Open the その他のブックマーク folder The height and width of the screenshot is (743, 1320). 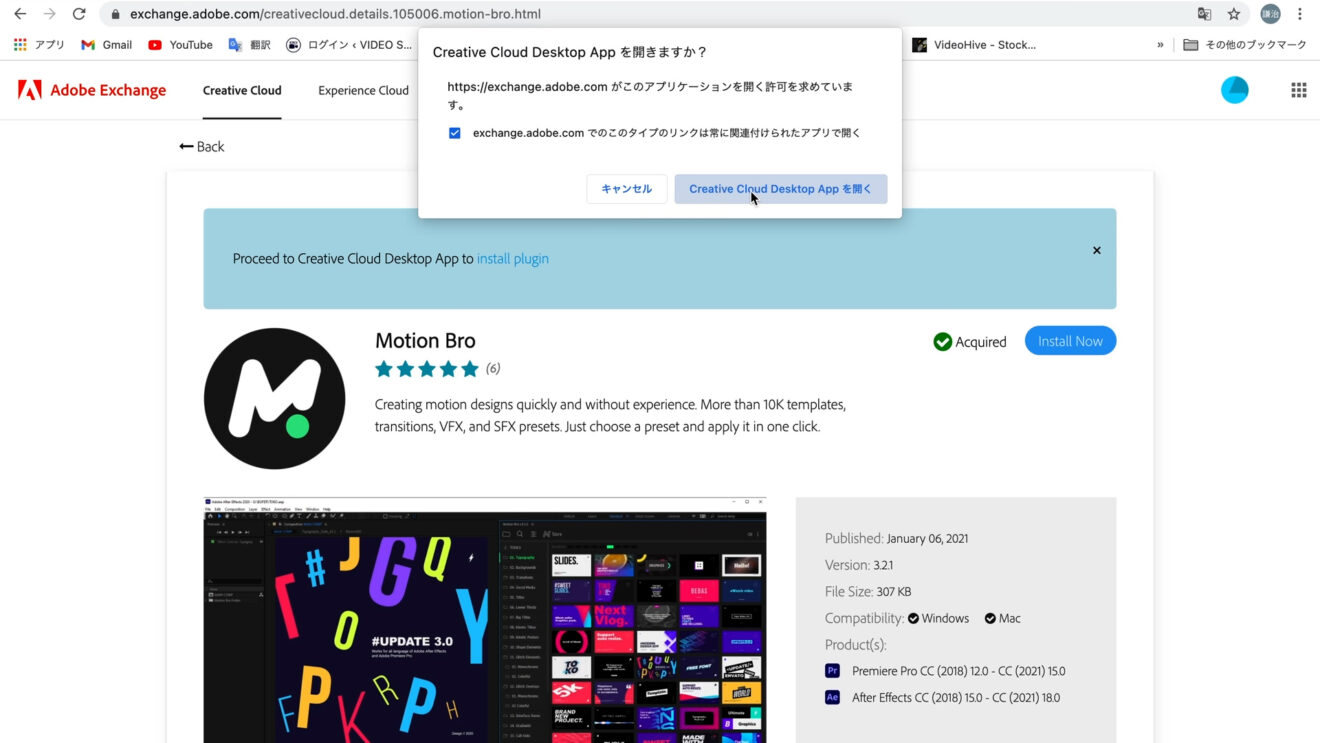[1245, 44]
